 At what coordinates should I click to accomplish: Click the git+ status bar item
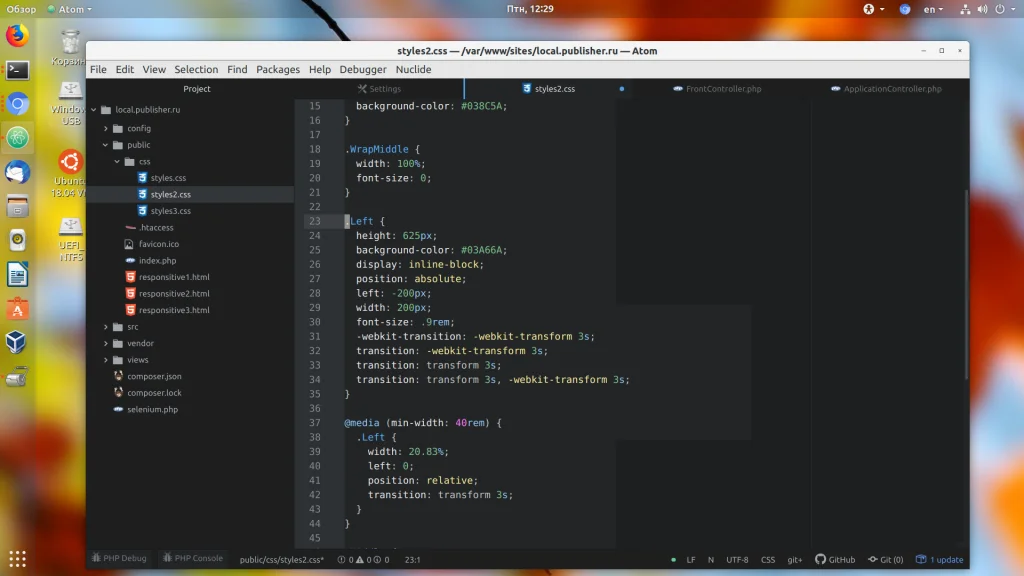coord(794,560)
